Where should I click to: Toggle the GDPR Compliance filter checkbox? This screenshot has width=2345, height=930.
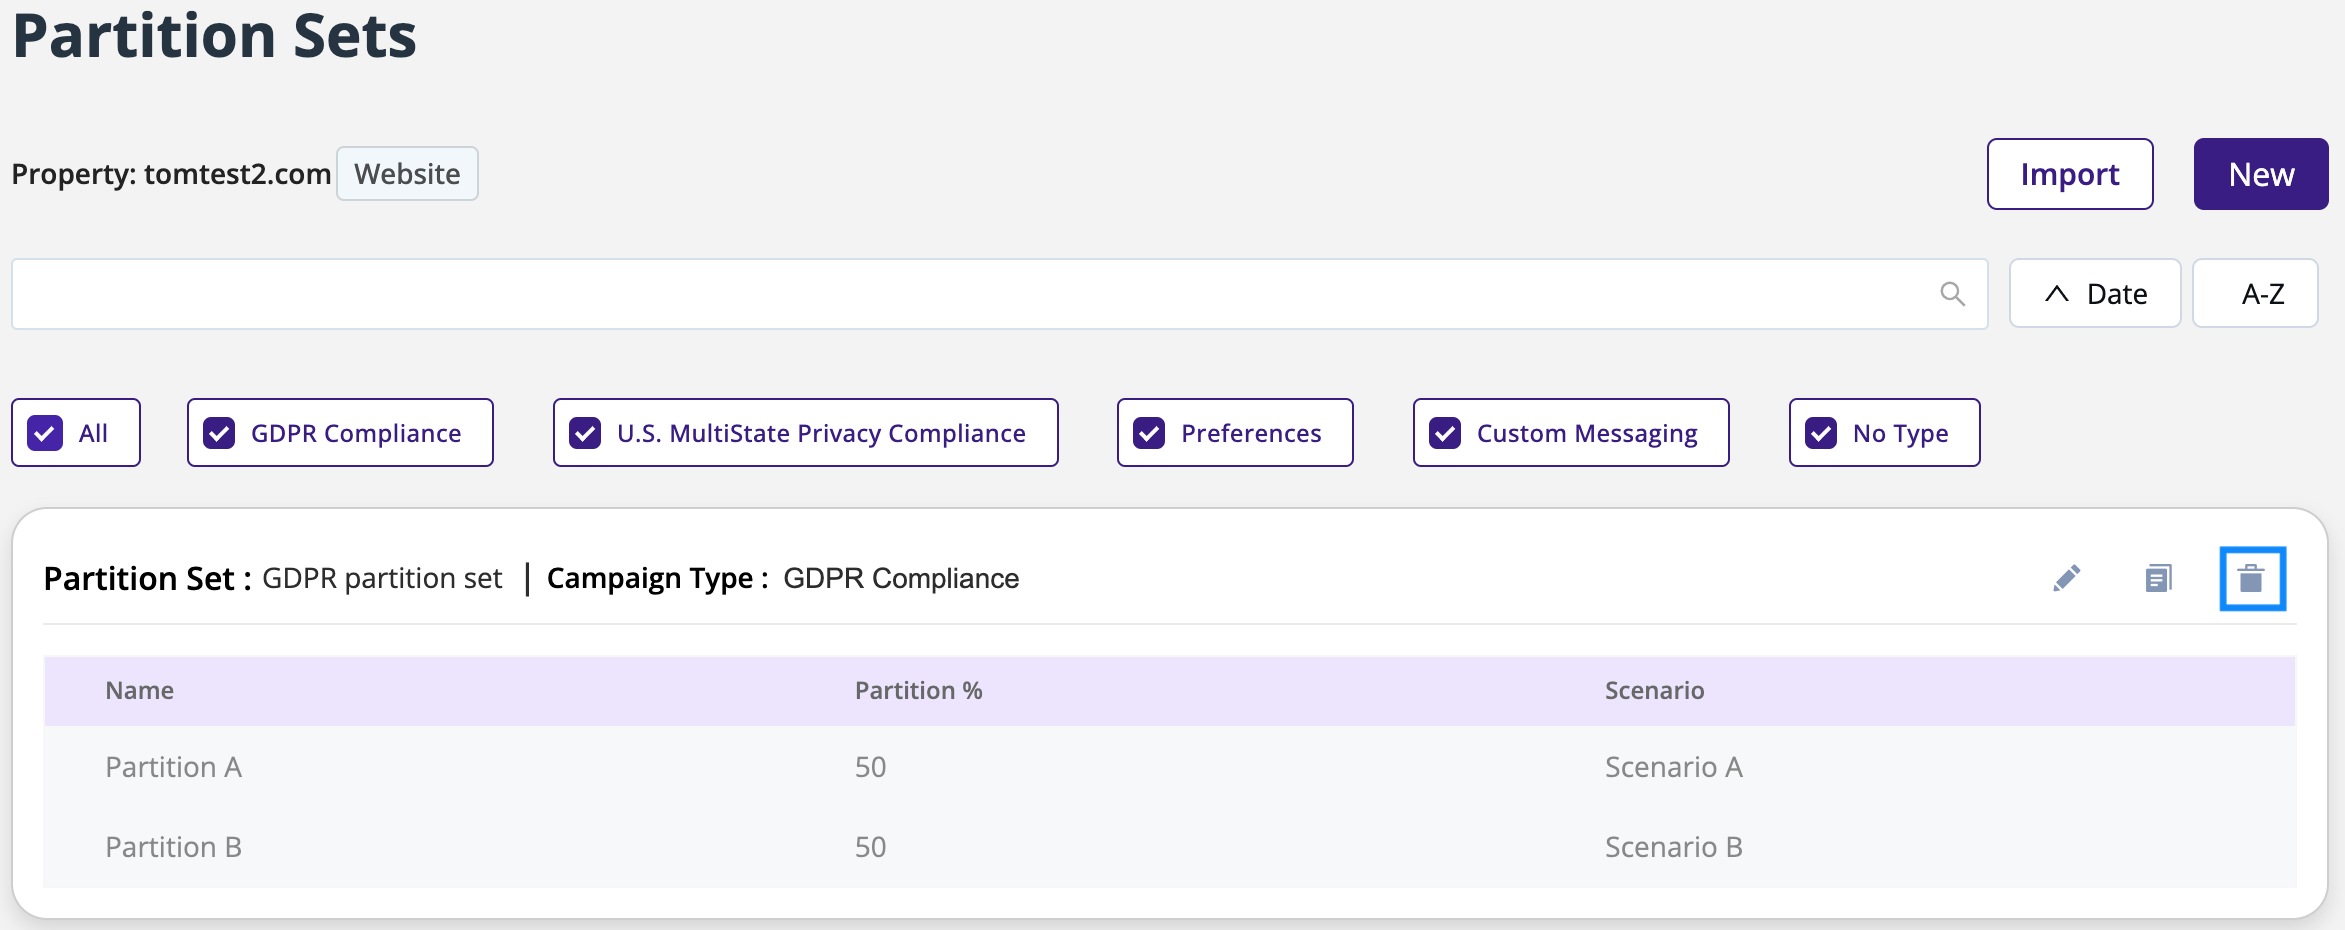[x=219, y=433]
